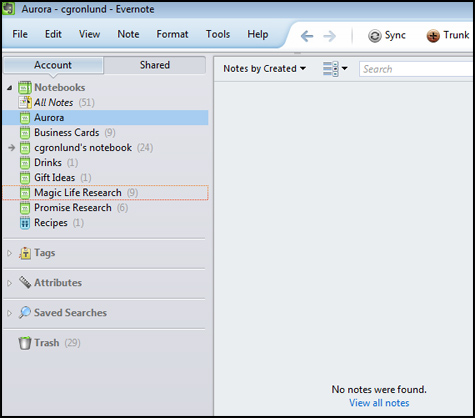
Task: Select the Magic Life Research notebook
Action: [x=105, y=193]
